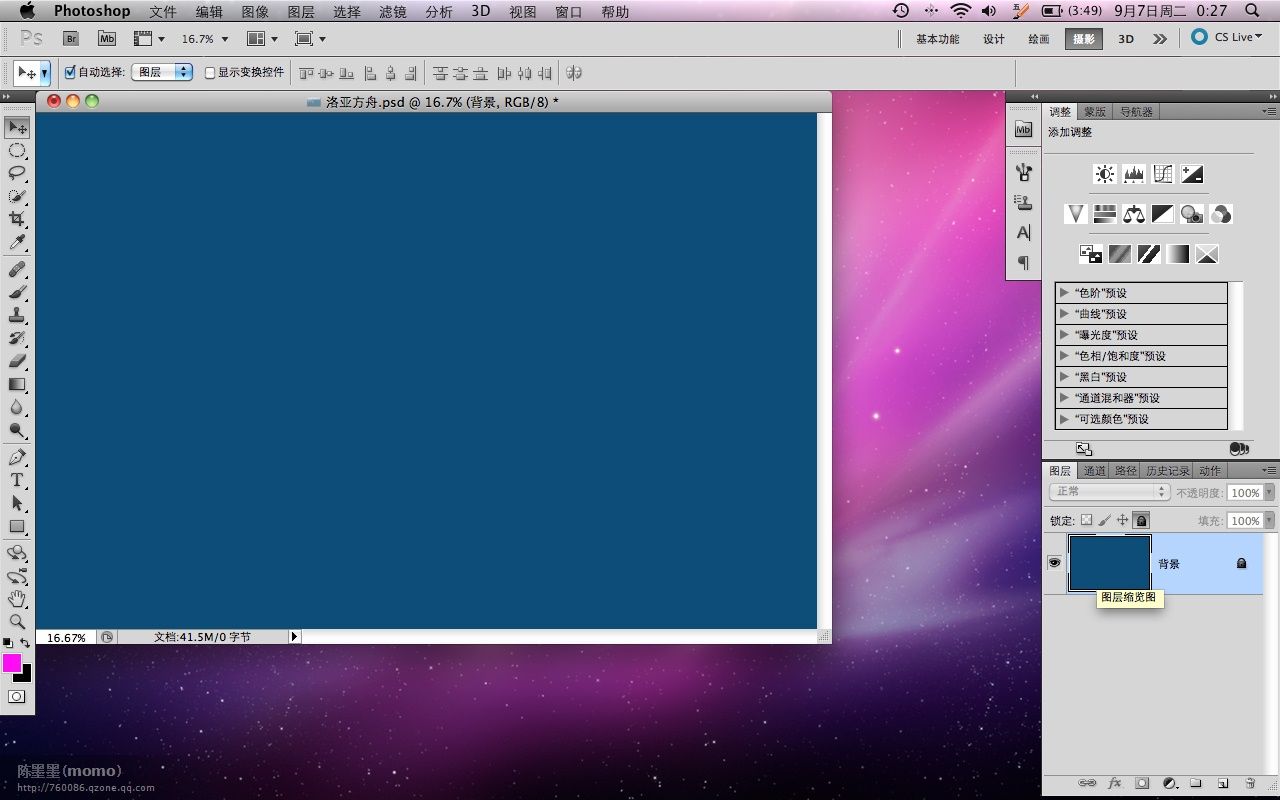This screenshot has width=1280, height=800.
Task: Add an Exposure adjustment
Action: click(1191, 174)
